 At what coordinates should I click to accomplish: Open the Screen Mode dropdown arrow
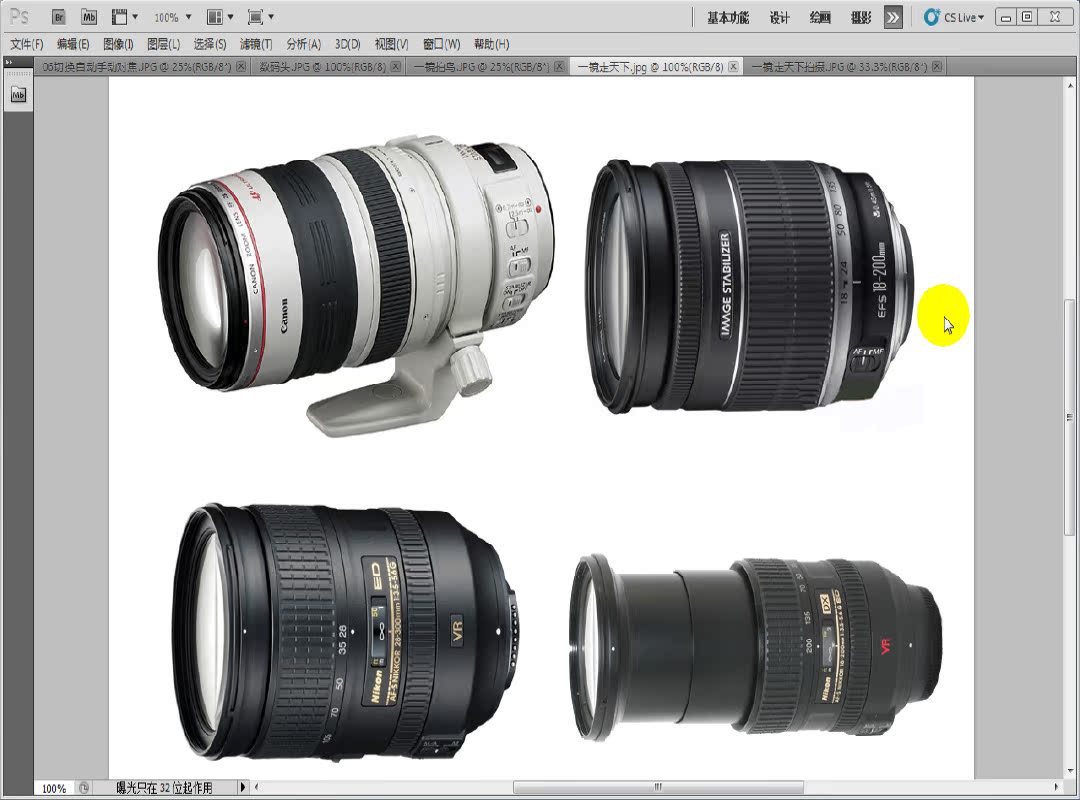pyautogui.click(x=271, y=17)
